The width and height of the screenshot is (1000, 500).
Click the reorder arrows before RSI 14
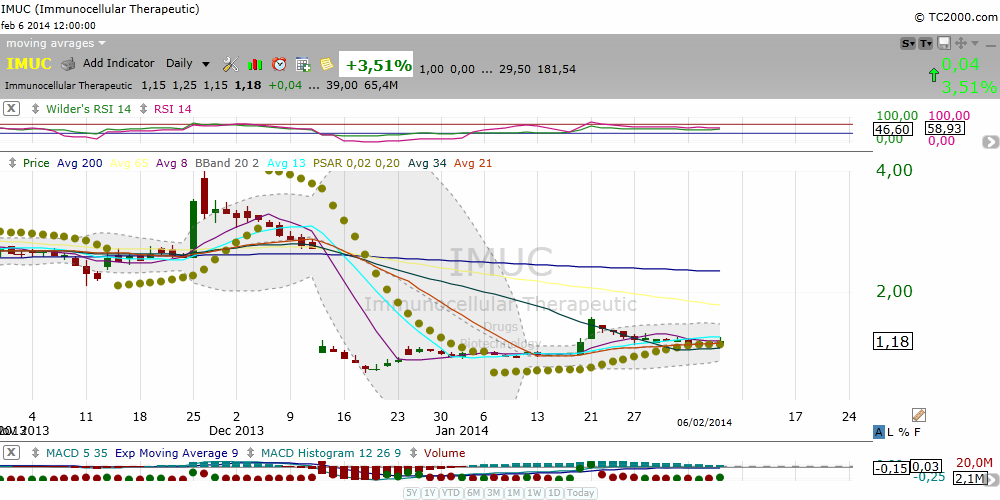point(143,109)
